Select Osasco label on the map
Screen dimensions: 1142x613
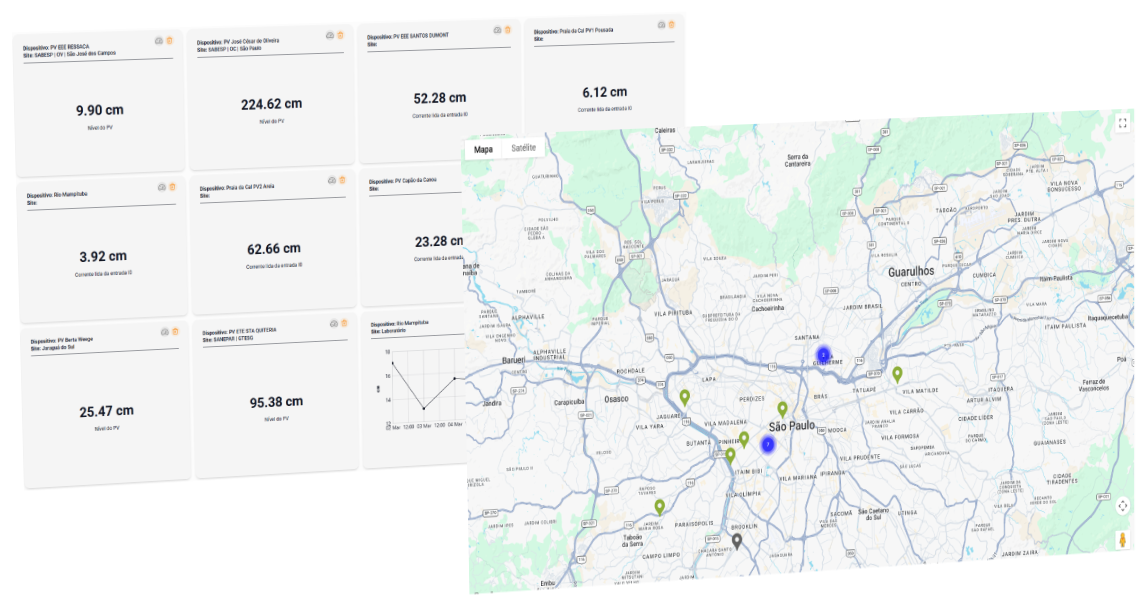pos(616,399)
